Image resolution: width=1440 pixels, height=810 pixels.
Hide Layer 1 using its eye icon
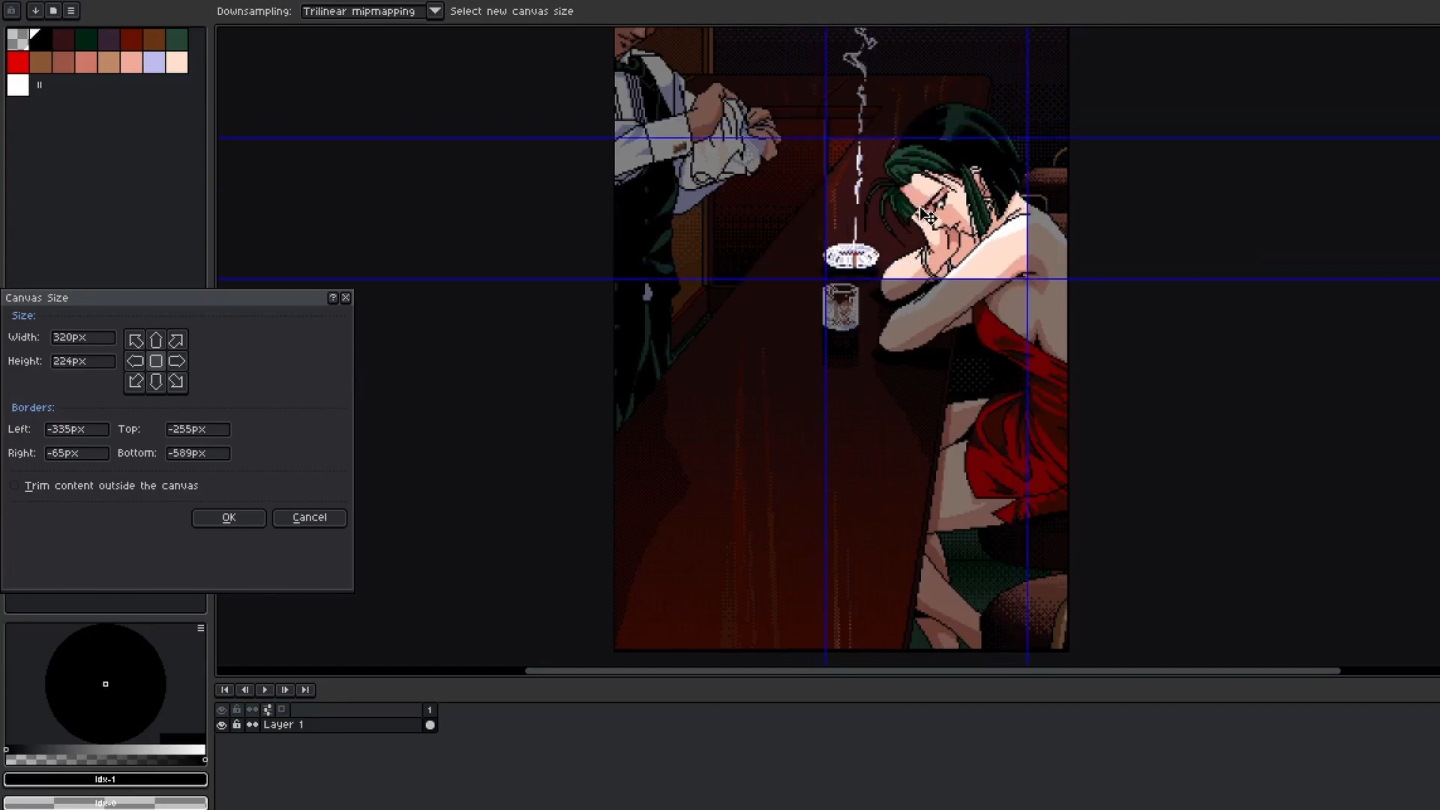[222, 725]
